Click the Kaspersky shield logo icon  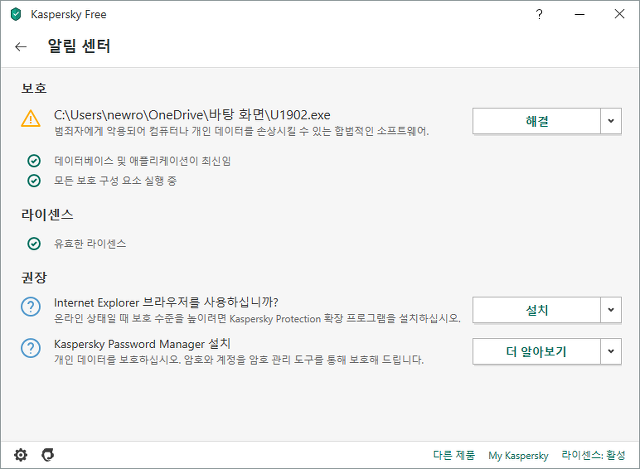[x=16, y=14]
